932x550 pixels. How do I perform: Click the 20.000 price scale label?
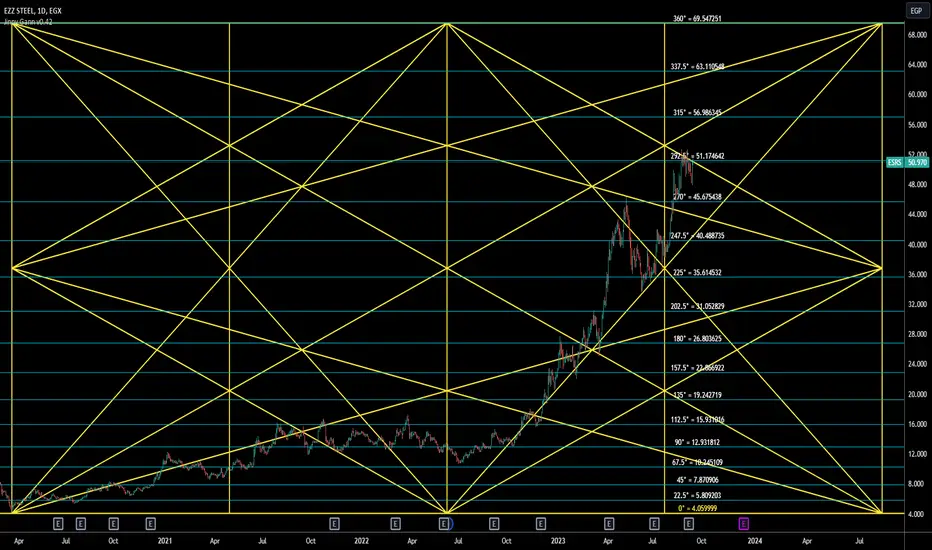[917, 394]
